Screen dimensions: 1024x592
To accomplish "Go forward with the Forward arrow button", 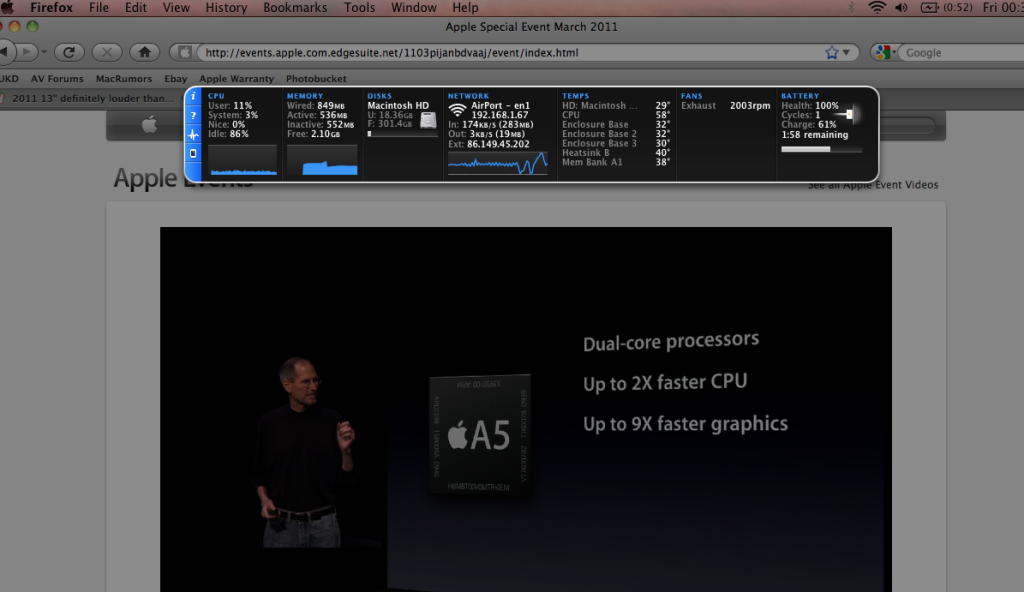I will point(26,52).
